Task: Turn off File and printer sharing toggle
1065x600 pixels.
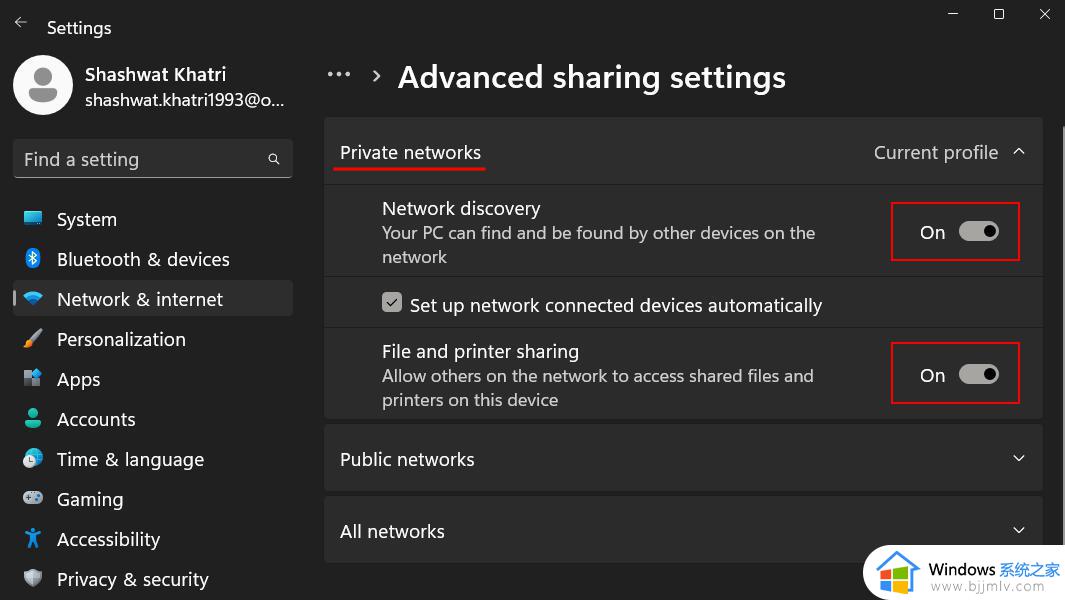Action: [979, 374]
